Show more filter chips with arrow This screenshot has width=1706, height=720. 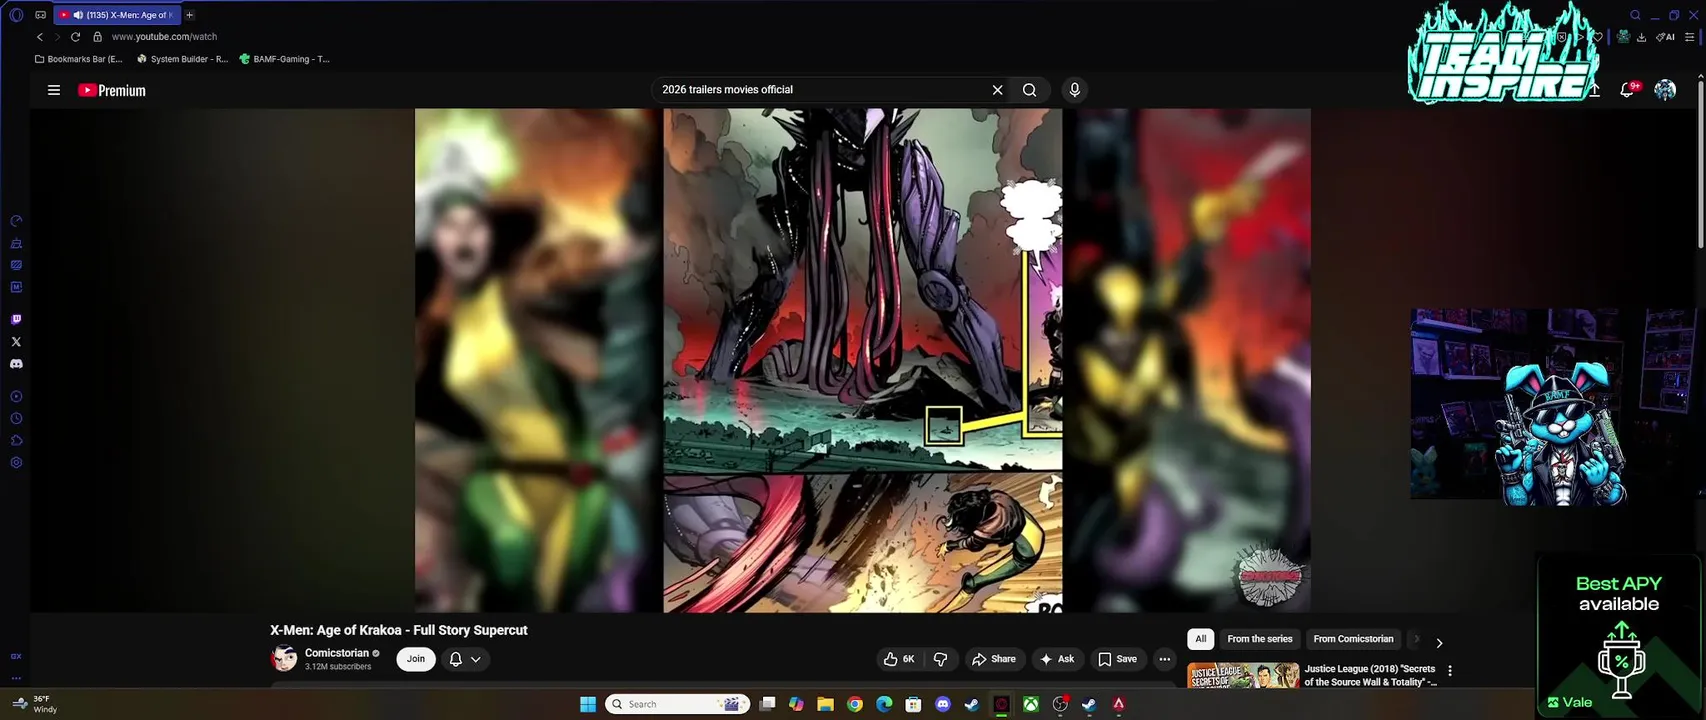click(x=1439, y=643)
